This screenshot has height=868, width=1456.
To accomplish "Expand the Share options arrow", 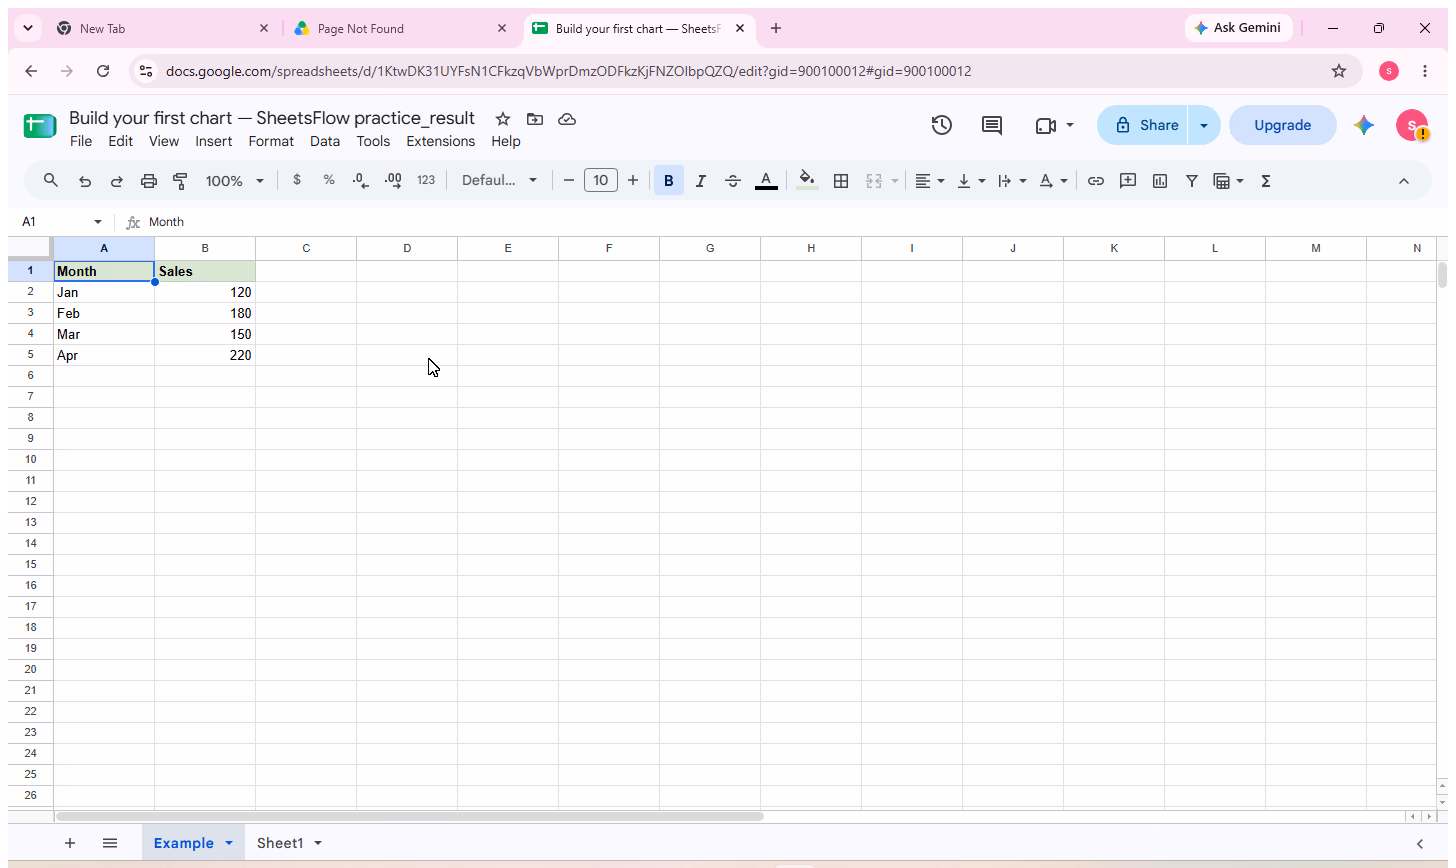I will click(1204, 125).
